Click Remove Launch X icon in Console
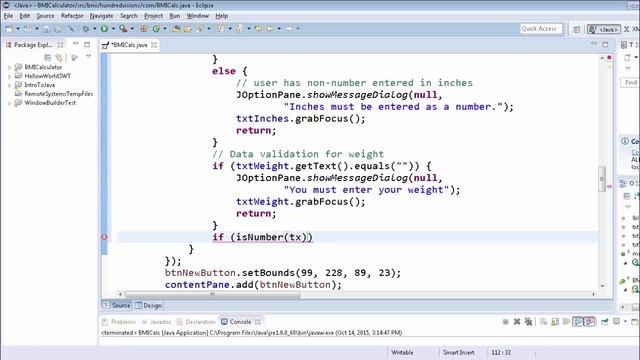The image size is (640, 360). coord(517,322)
